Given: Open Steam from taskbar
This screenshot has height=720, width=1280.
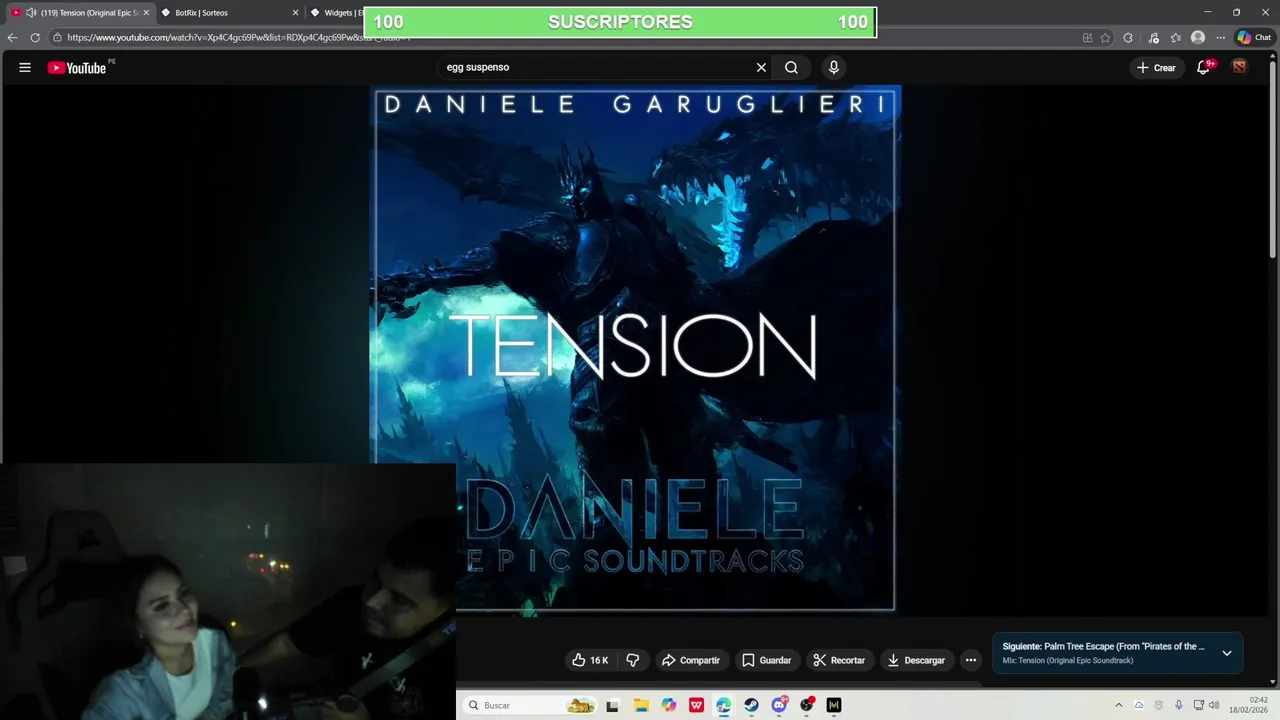Looking at the screenshot, I should click(751, 705).
